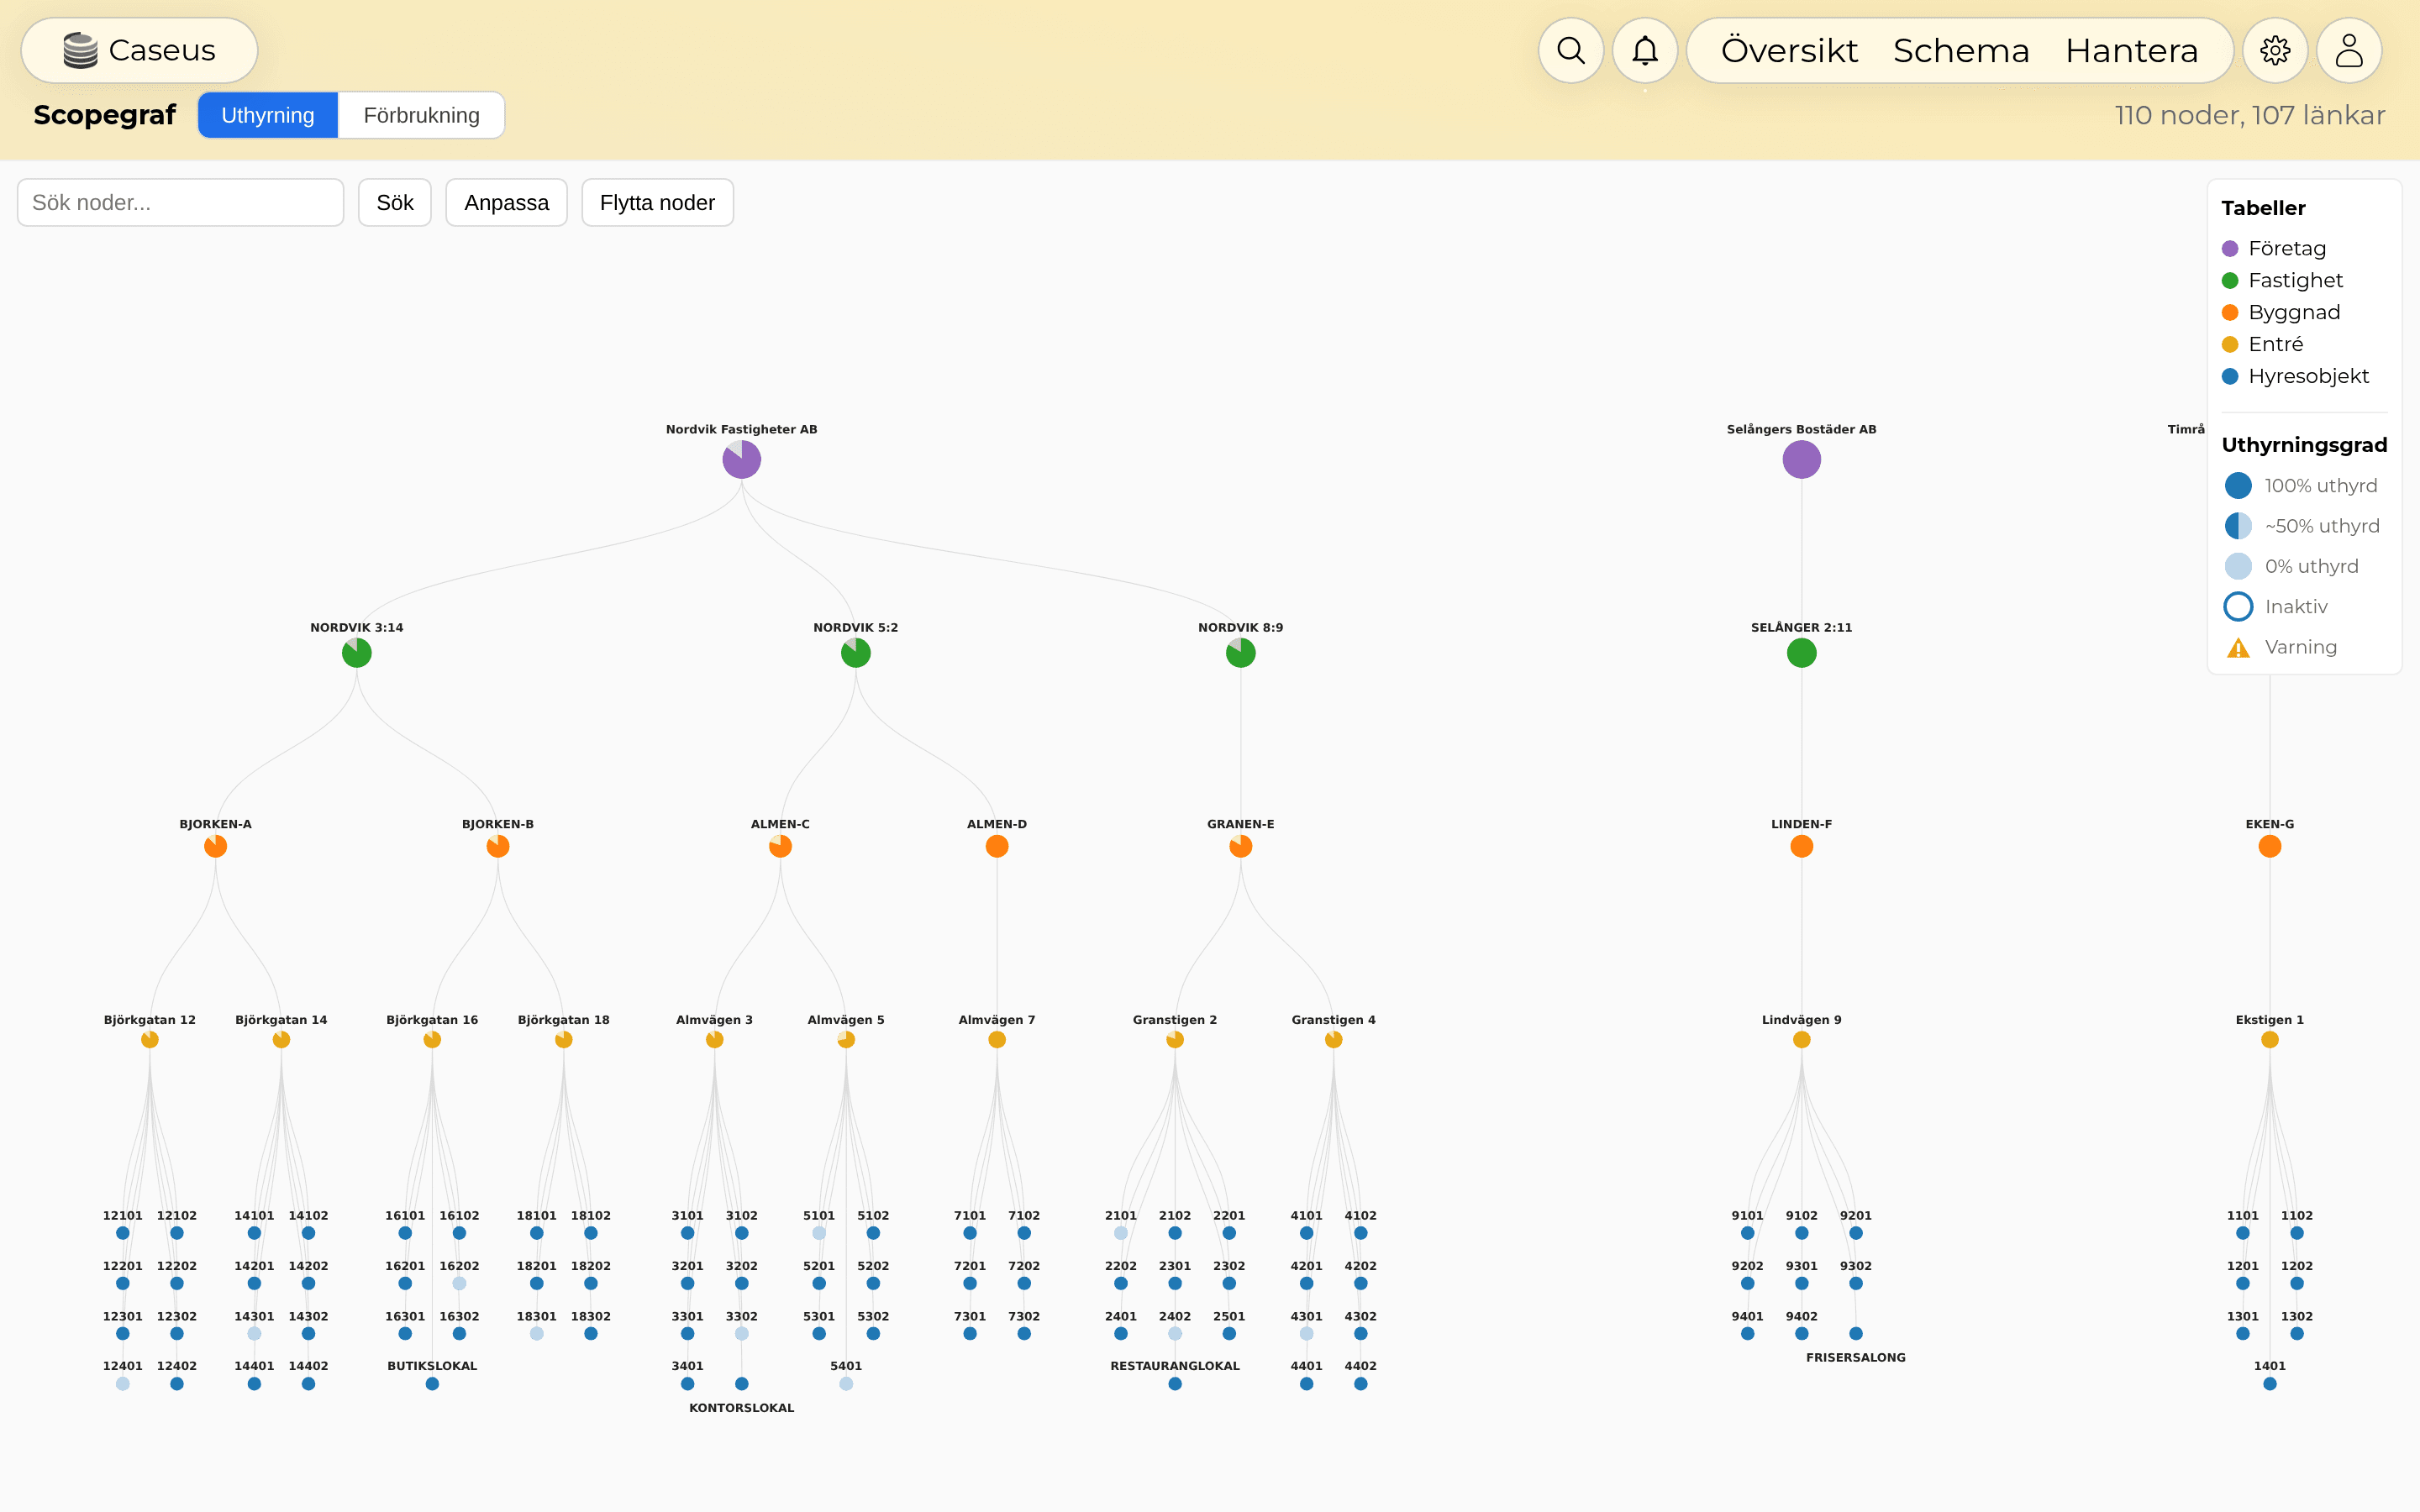Expand the Almvägen 5 entrance node
Screen dimensions: 2420x1512
(846, 1039)
